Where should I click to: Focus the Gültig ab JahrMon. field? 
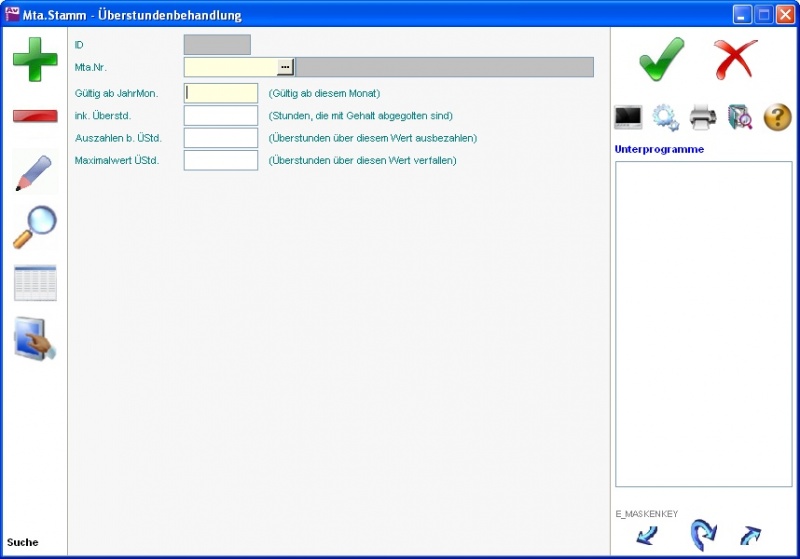click(x=221, y=93)
